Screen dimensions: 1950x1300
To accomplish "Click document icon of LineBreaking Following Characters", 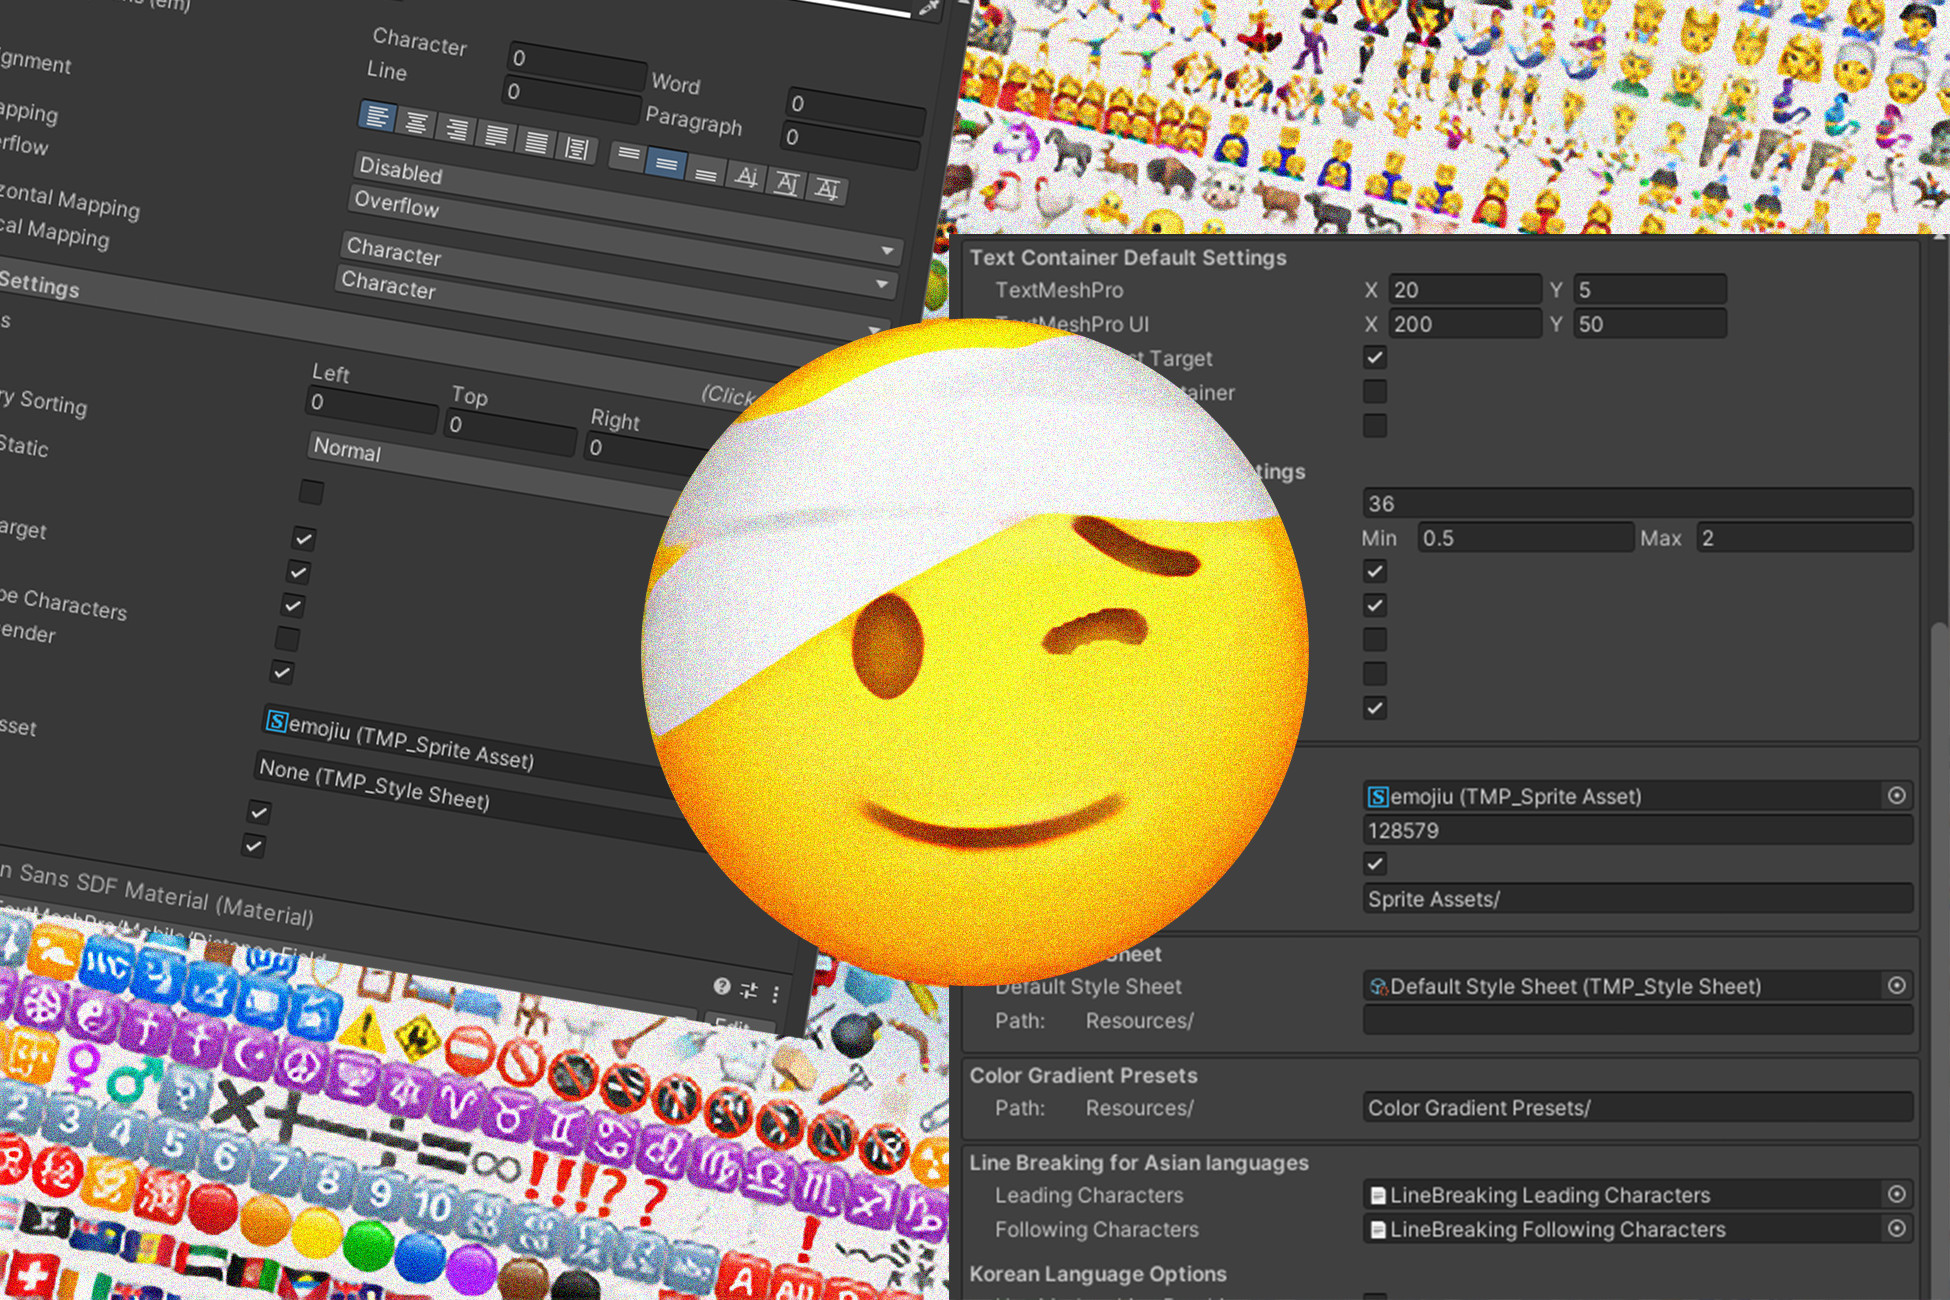I will (x=1378, y=1230).
